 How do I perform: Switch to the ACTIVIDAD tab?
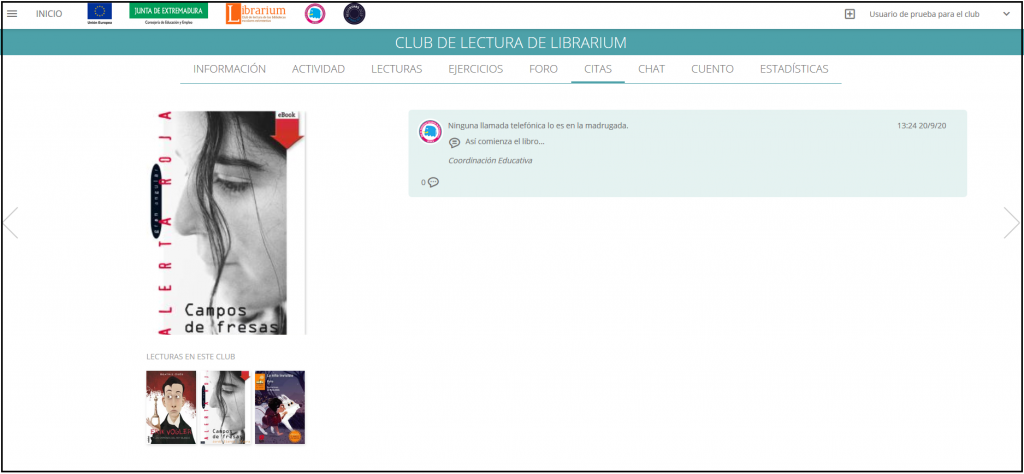point(318,69)
